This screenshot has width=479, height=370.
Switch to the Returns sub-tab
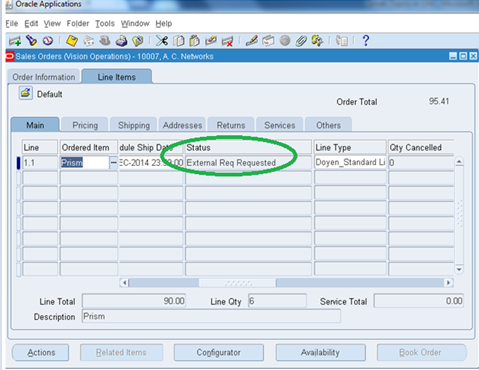231,125
